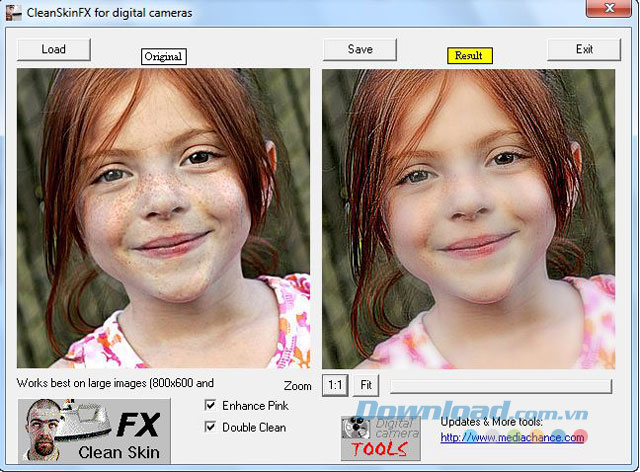The height and width of the screenshot is (472, 640).
Task: Toggle the Double Clean checkbox
Action: click(210, 427)
